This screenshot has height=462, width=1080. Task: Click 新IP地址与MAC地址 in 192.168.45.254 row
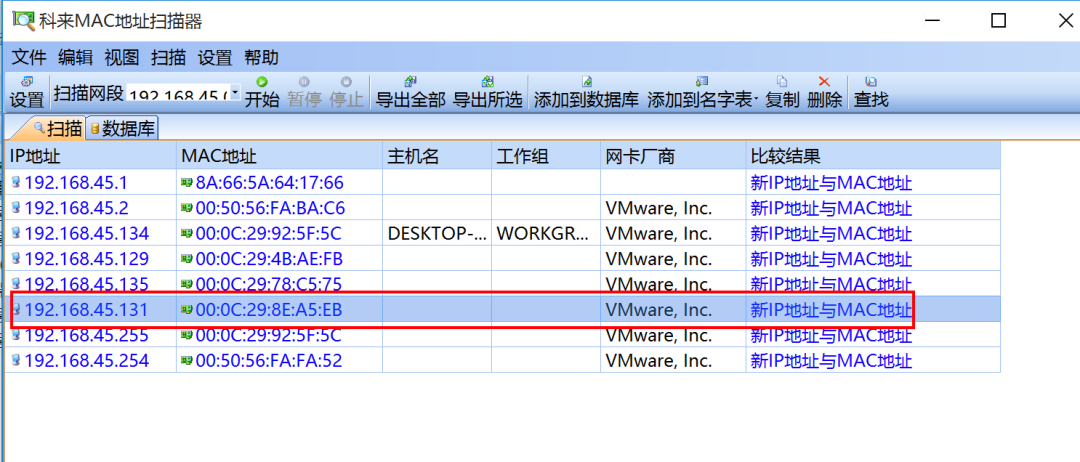(831, 361)
